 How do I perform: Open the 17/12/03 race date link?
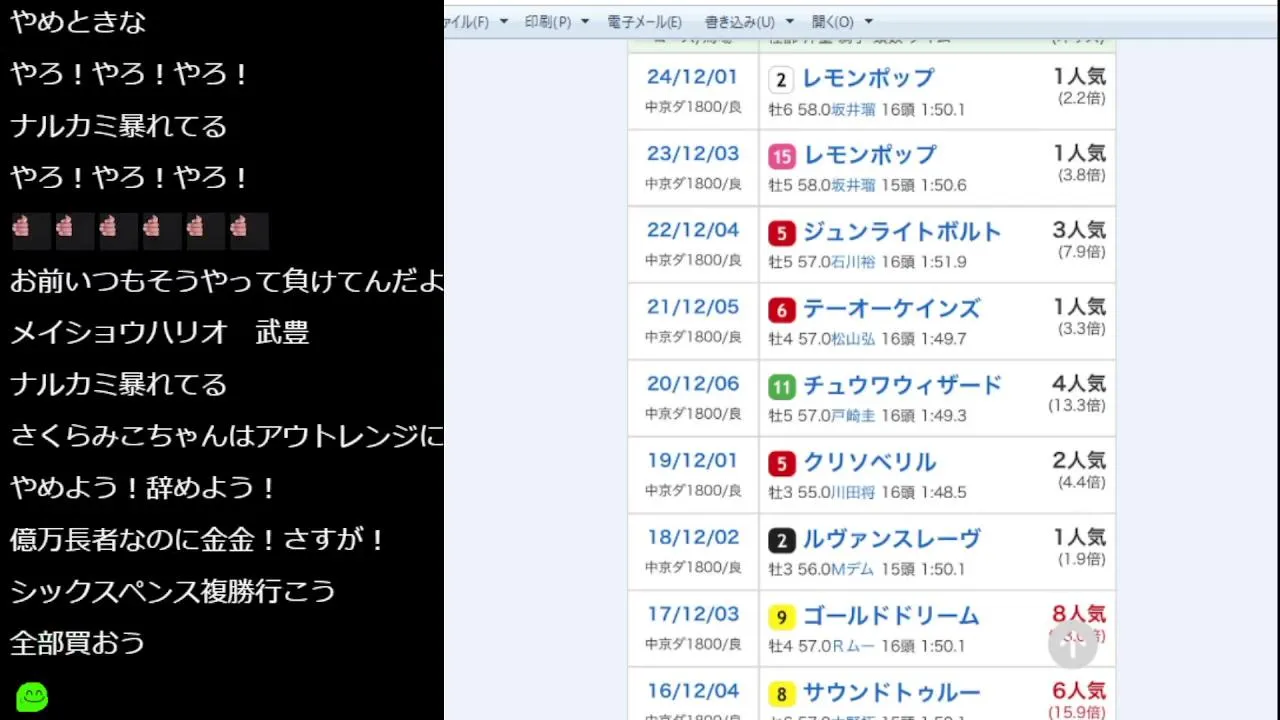[692, 615]
